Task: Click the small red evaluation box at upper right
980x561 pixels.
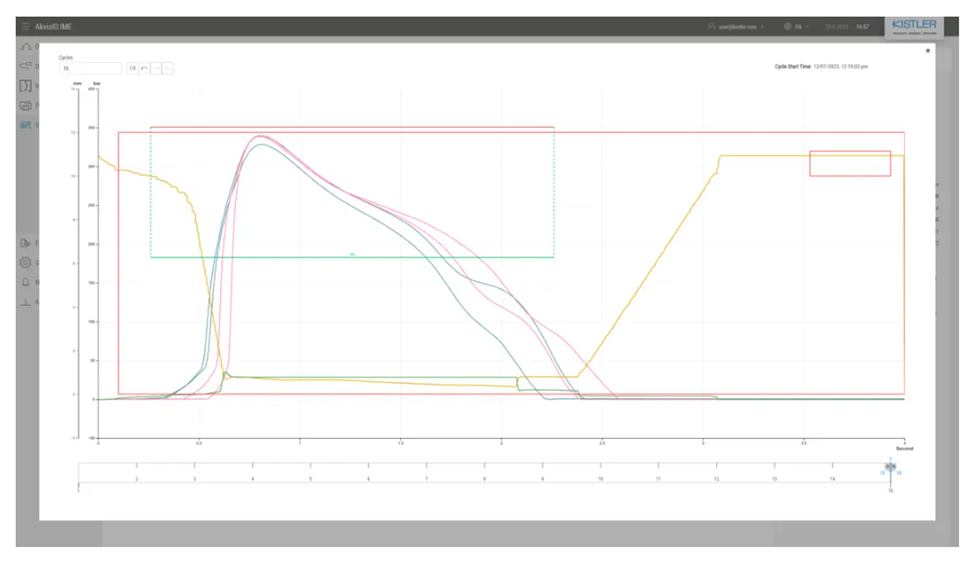Action: tap(850, 164)
